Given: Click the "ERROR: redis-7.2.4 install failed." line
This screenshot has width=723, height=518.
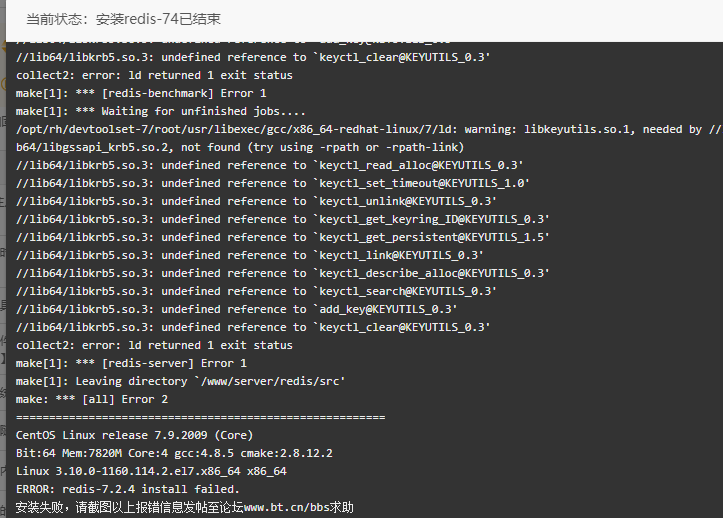Looking at the screenshot, I should tap(128, 489).
